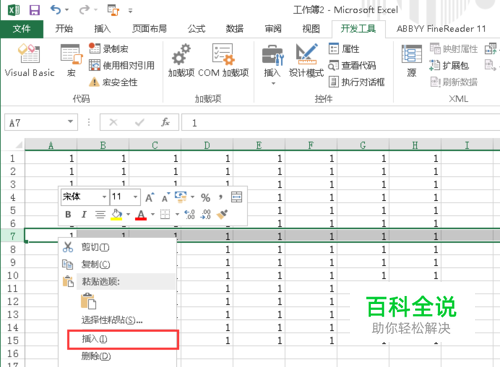Viewport: 500px width, 367px height.
Task: Choose Cut (剪切) from context menu
Action: [x=118, y=247]
